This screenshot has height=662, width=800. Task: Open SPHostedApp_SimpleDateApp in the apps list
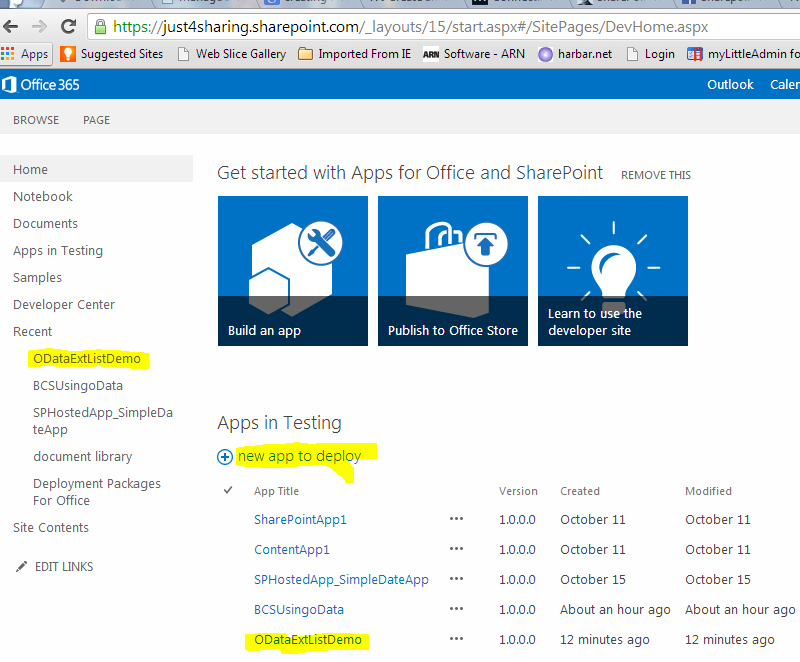point(341,579)
